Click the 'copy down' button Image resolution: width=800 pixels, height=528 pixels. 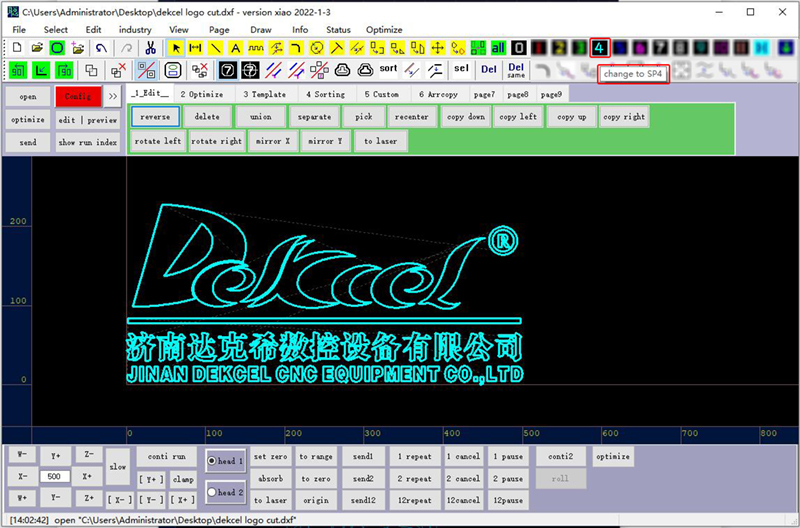466,117
